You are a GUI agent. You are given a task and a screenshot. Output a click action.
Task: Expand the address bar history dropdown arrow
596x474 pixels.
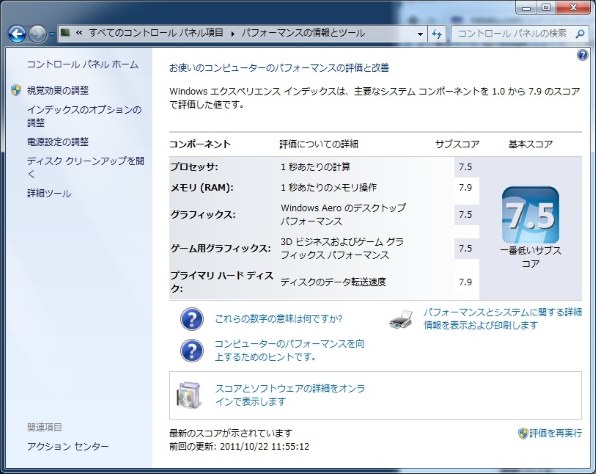(420, 34)
